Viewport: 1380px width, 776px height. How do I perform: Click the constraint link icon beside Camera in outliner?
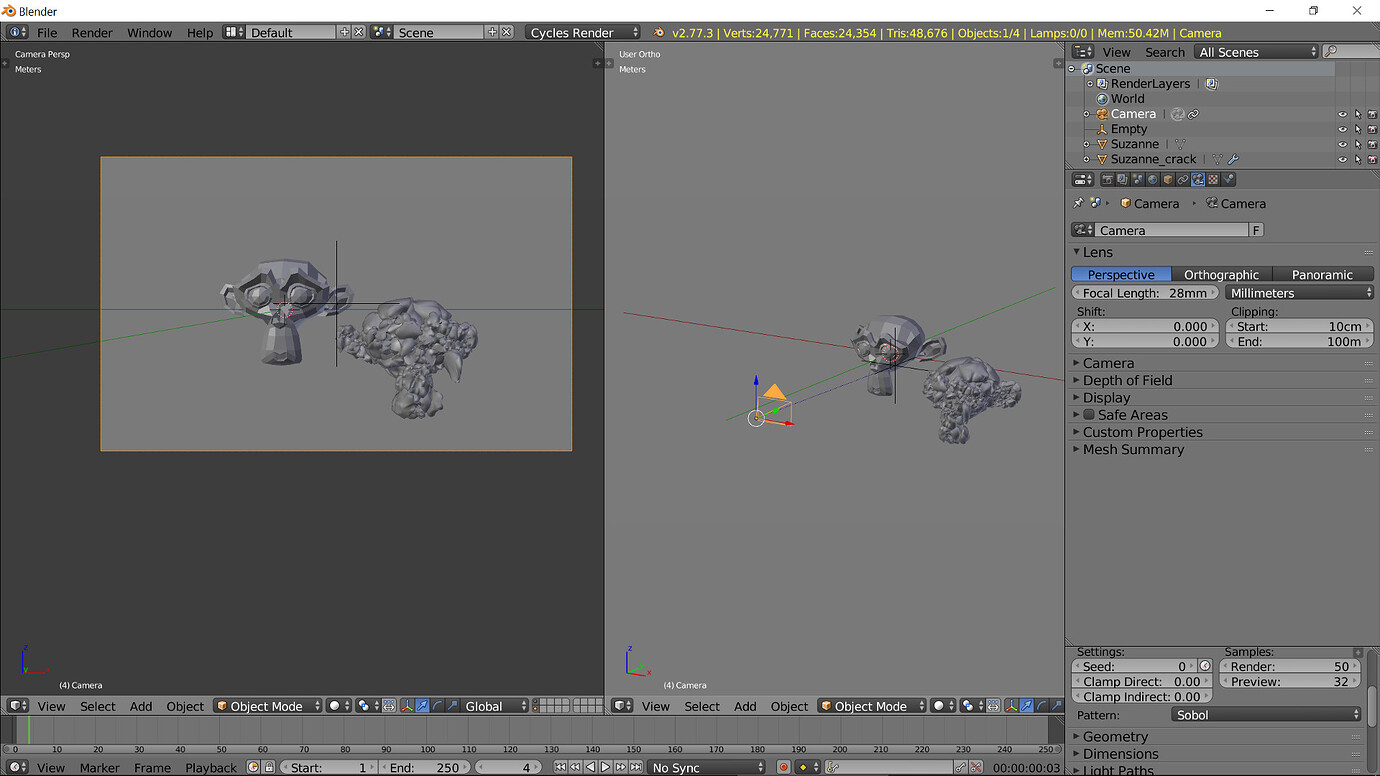(1193, 114)
